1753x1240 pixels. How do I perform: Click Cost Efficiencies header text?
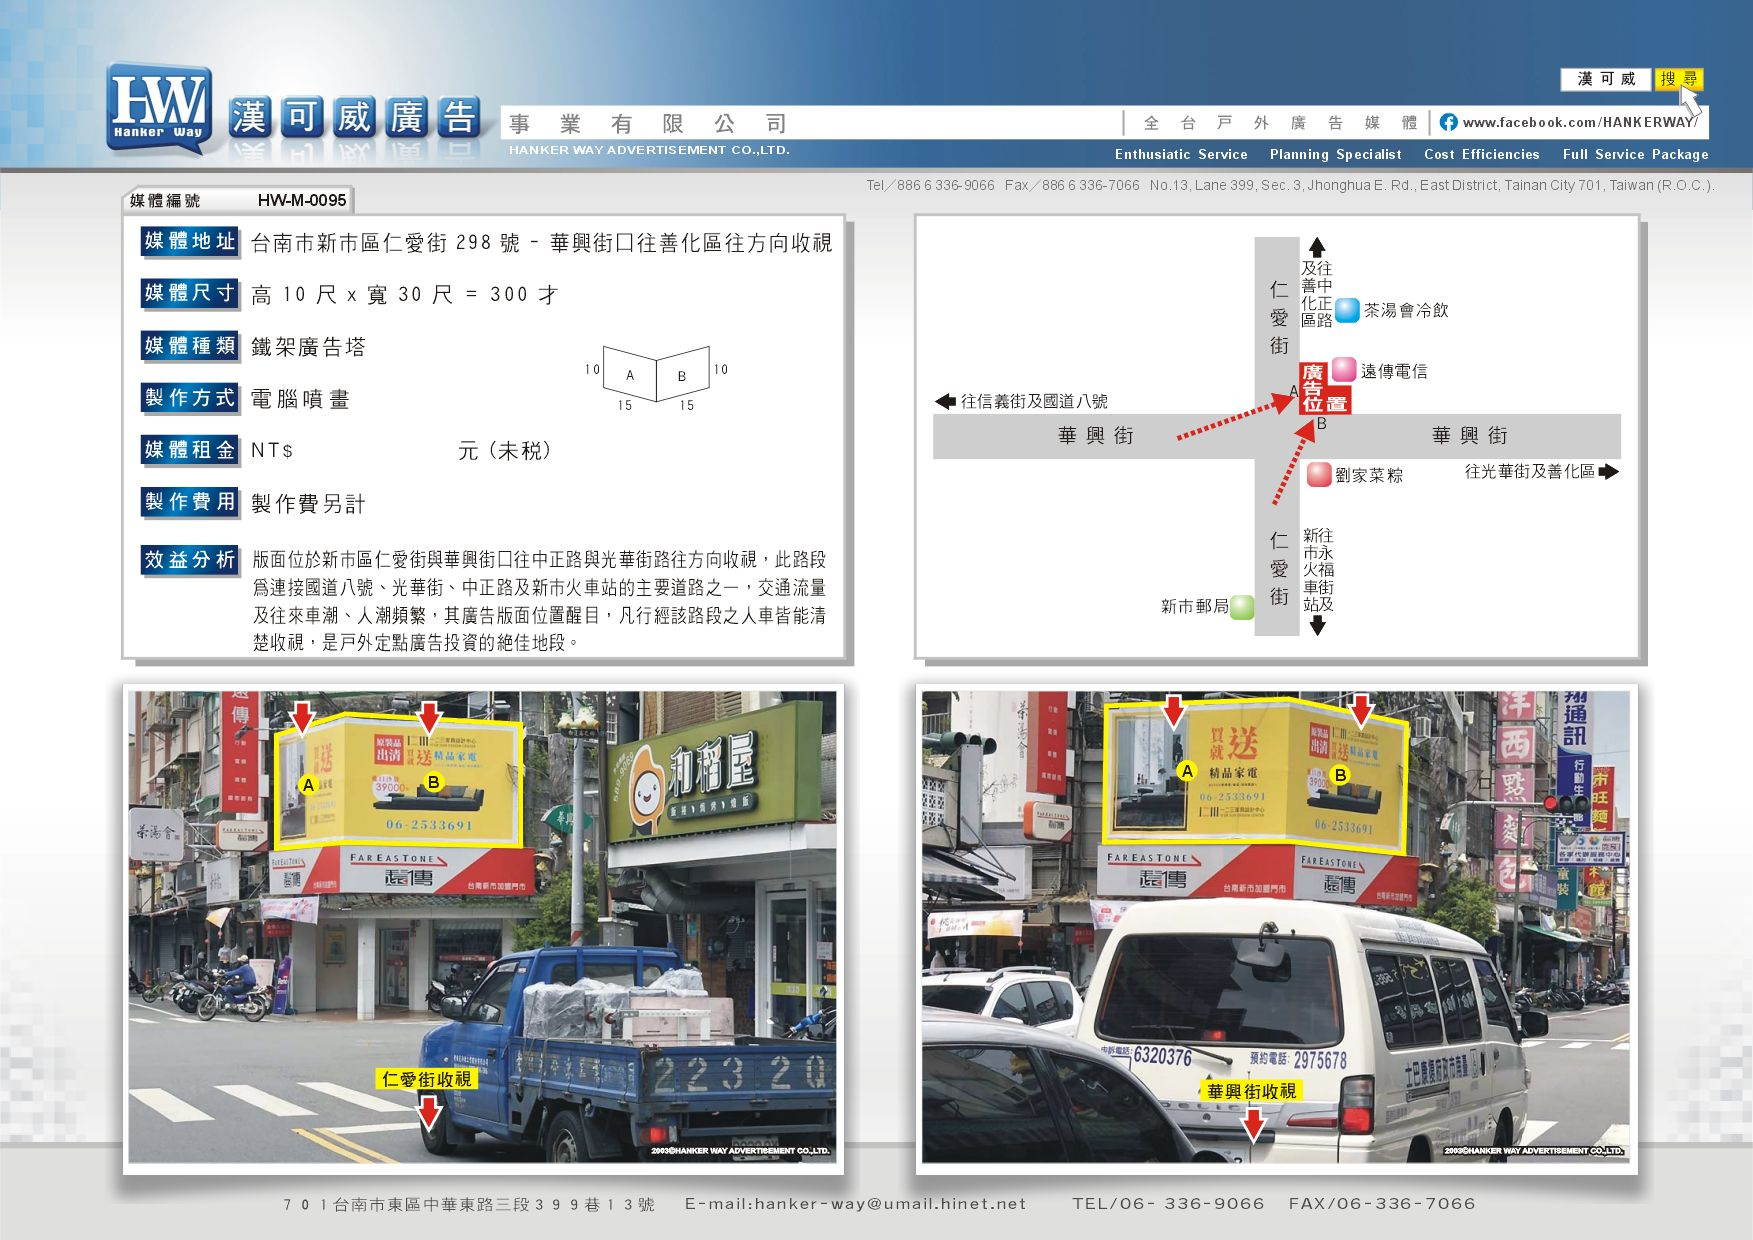click(1481, 154)
